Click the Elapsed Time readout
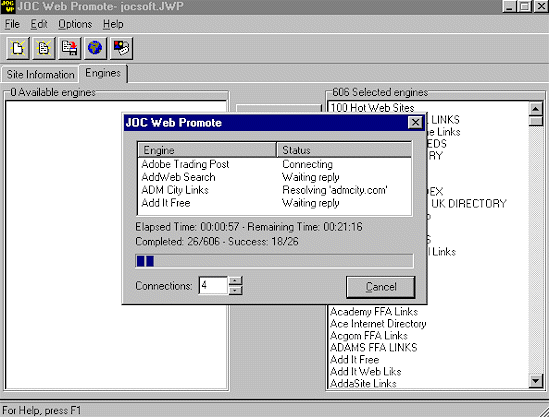This screenshot has height=418, width=550. [187, 227]
